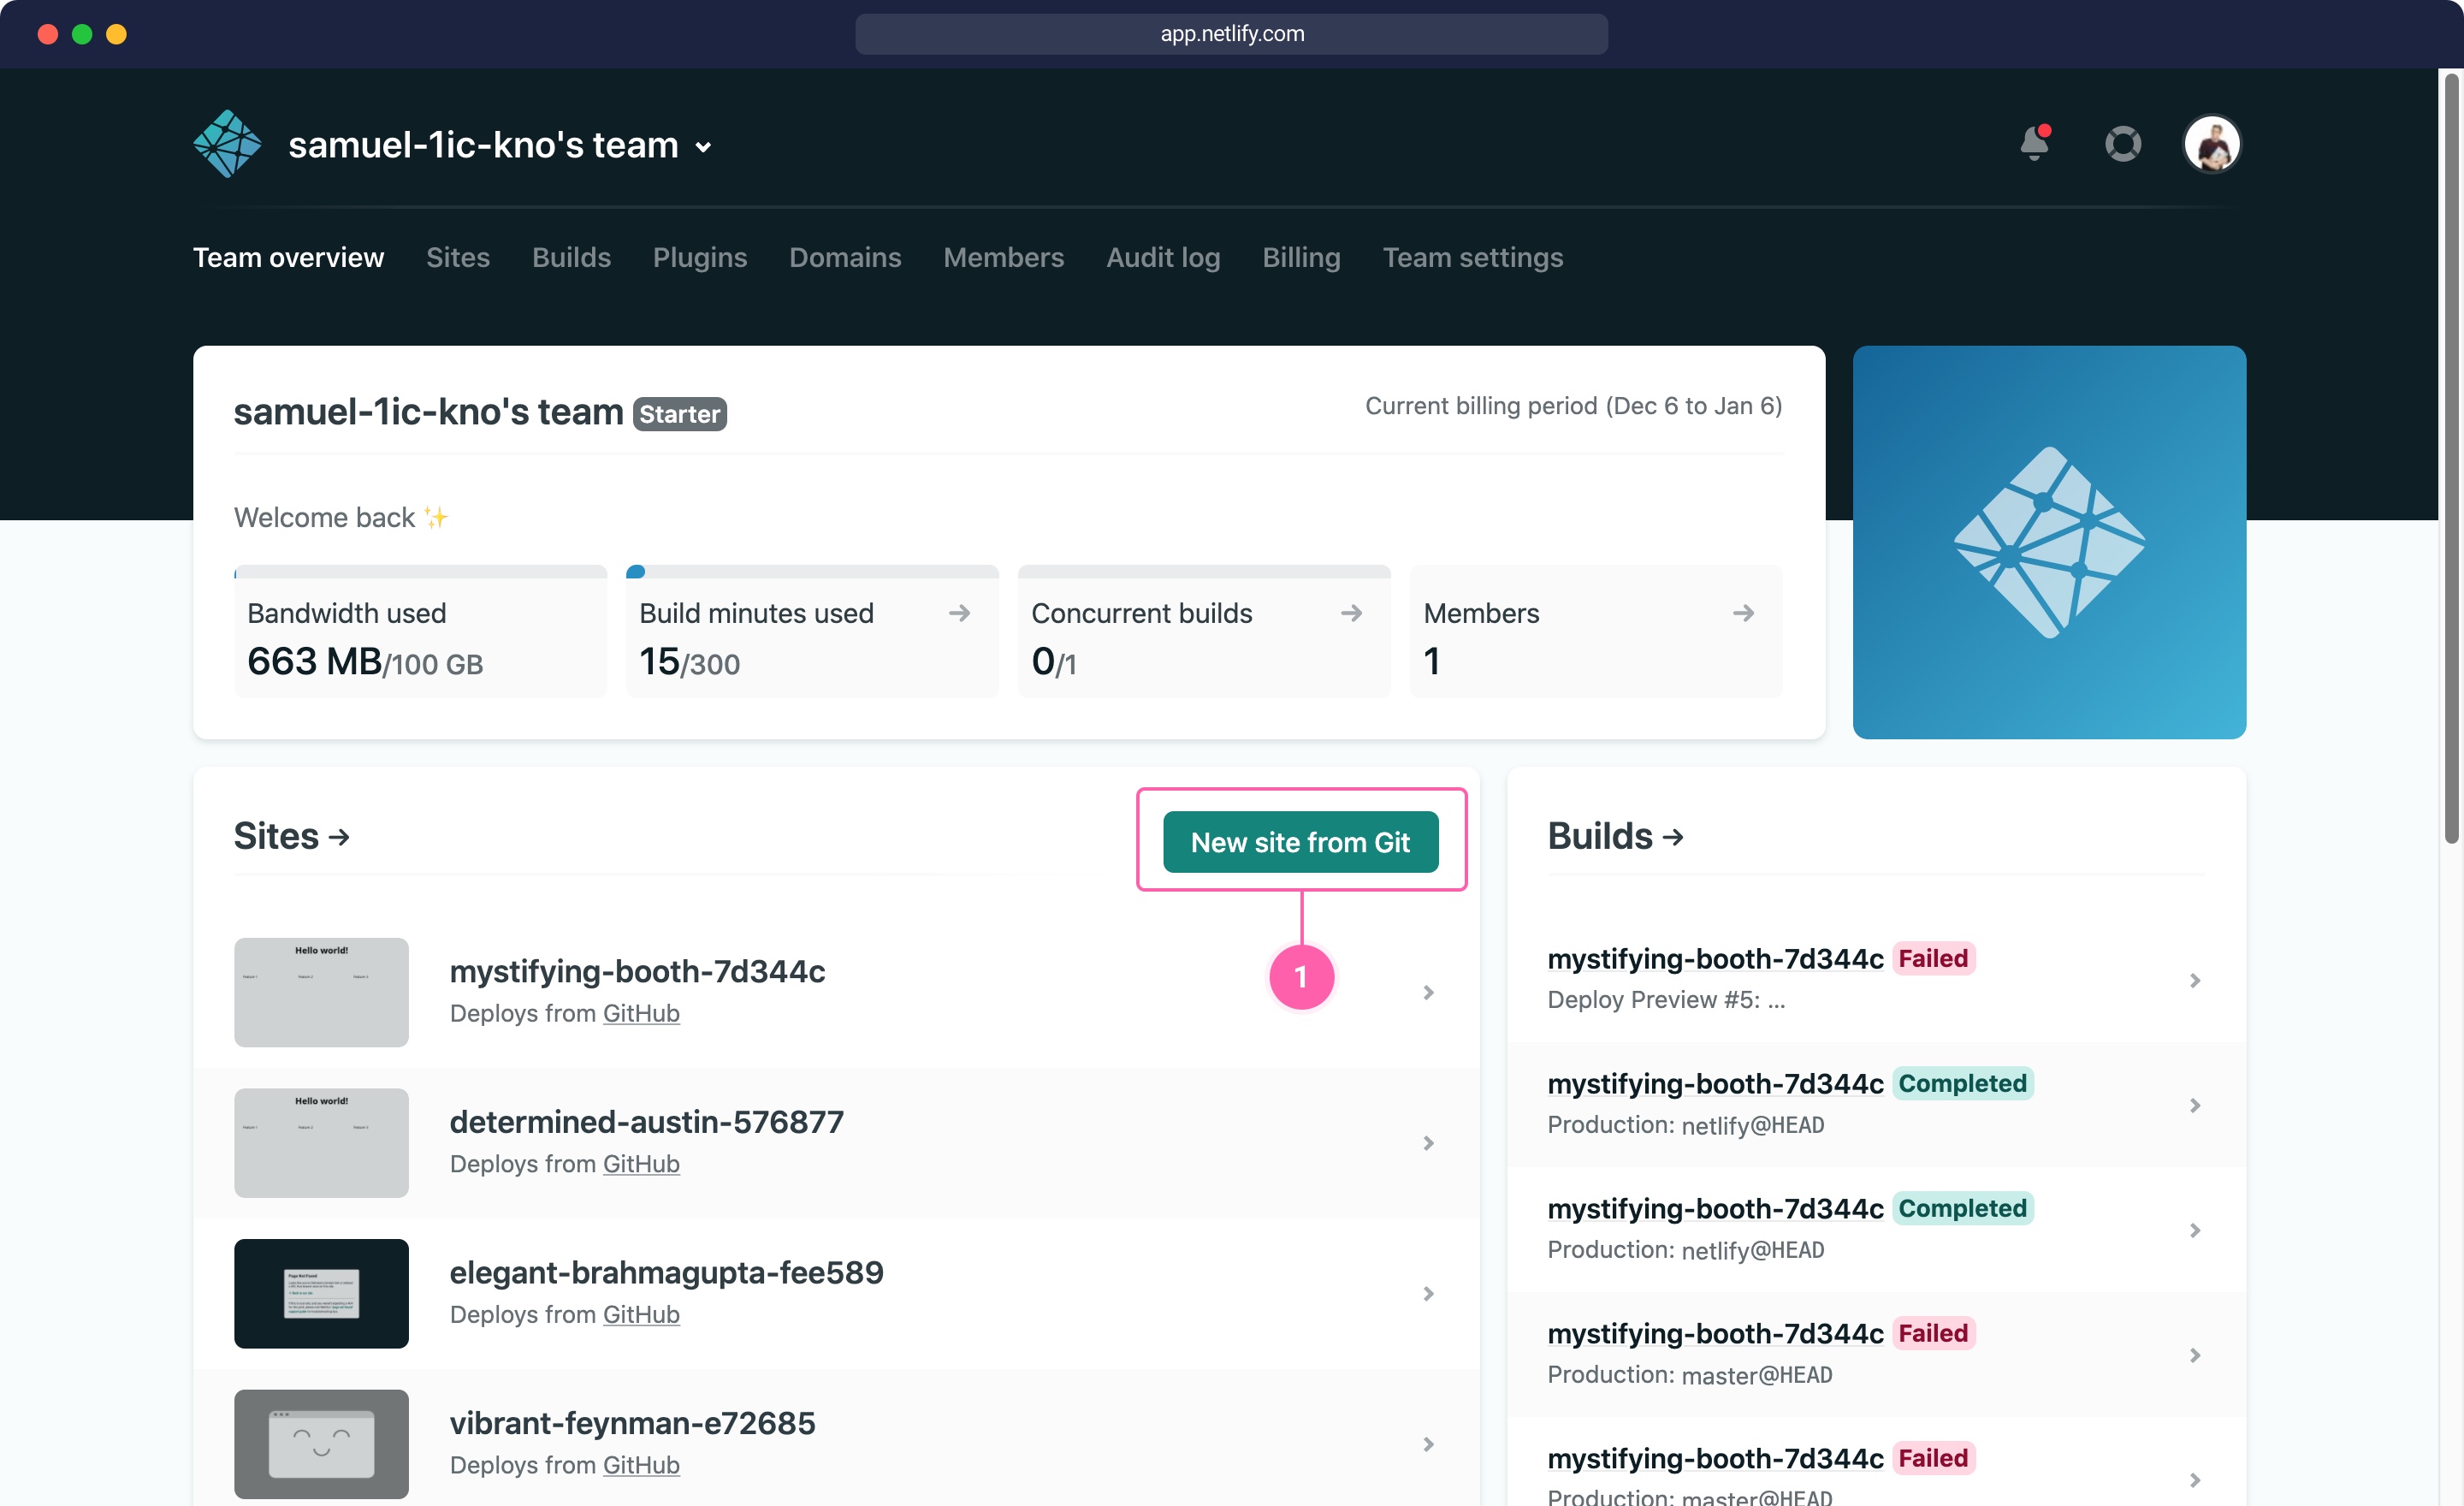Switch to Team overview tab
This screenshot has height=1506, width=2464.
(x=288, y=257)
